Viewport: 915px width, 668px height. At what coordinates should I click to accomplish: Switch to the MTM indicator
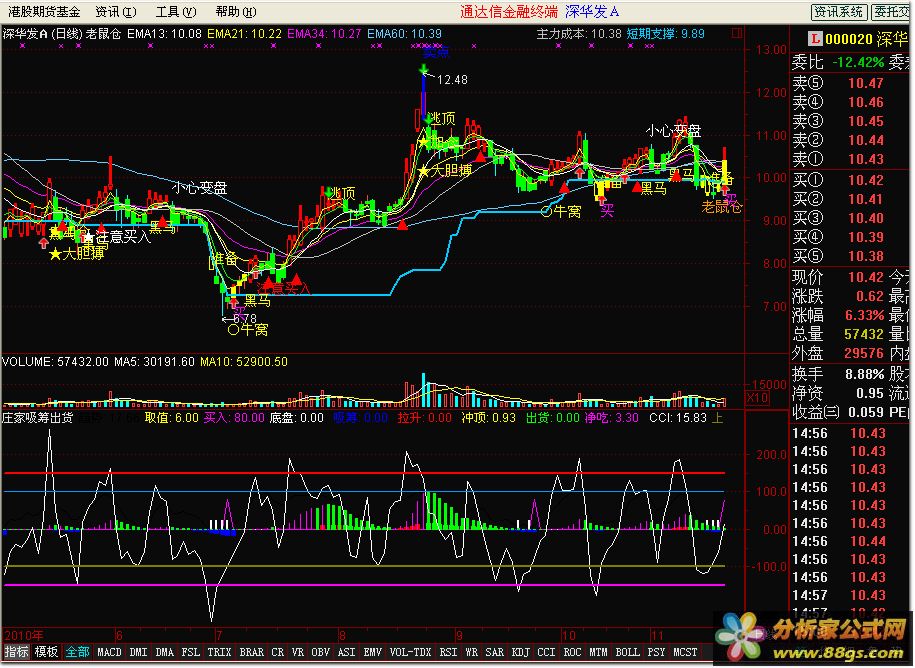coord(598,652)
